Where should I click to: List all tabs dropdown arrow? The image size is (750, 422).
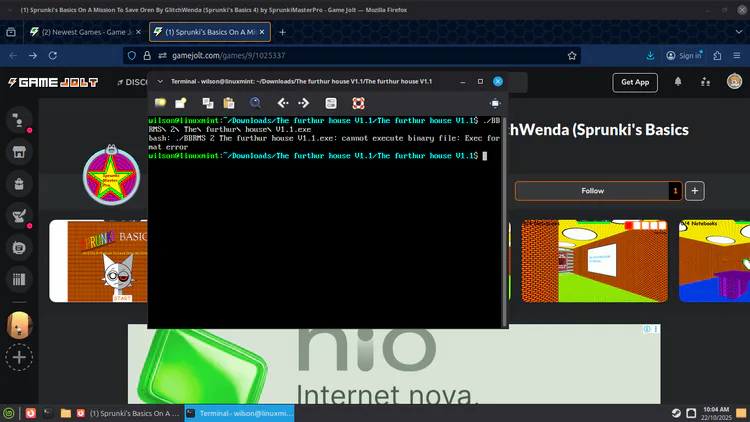[x=739, y=32]
